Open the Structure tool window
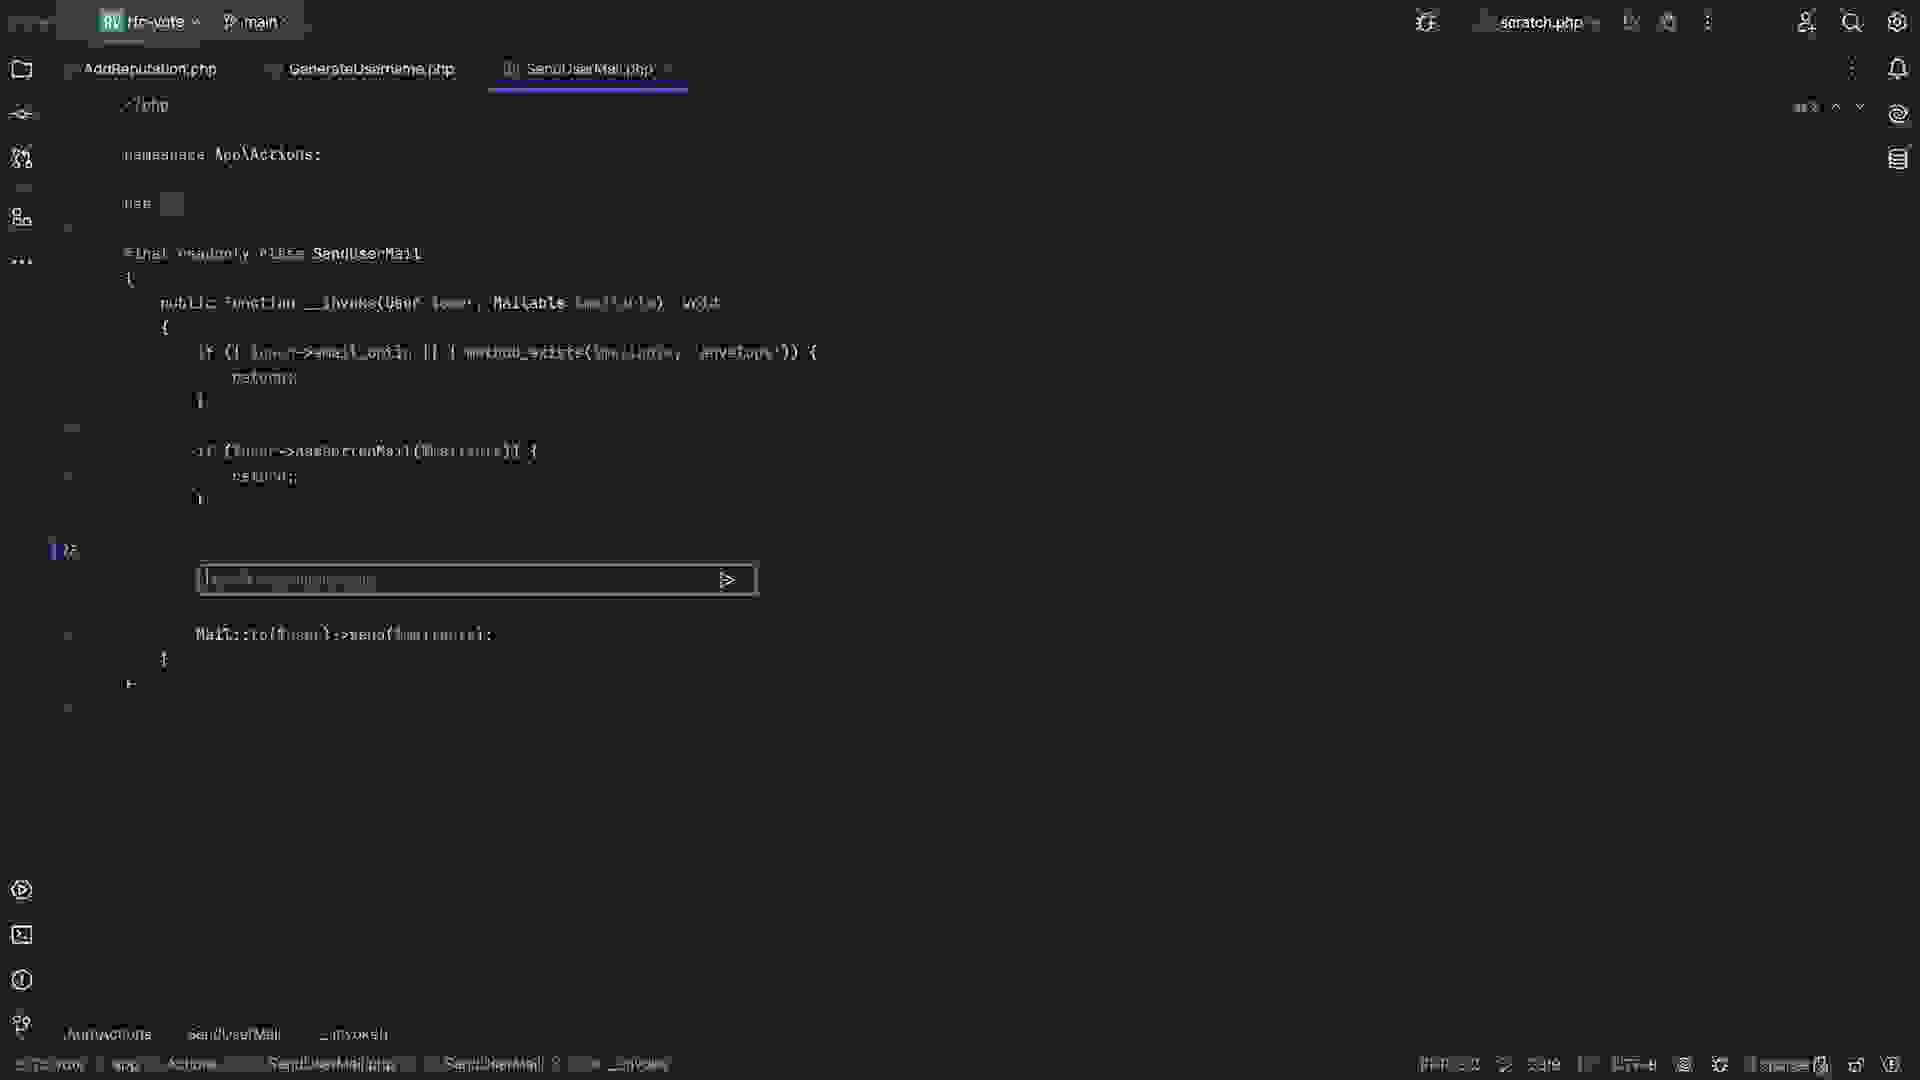 click(21, 217)
